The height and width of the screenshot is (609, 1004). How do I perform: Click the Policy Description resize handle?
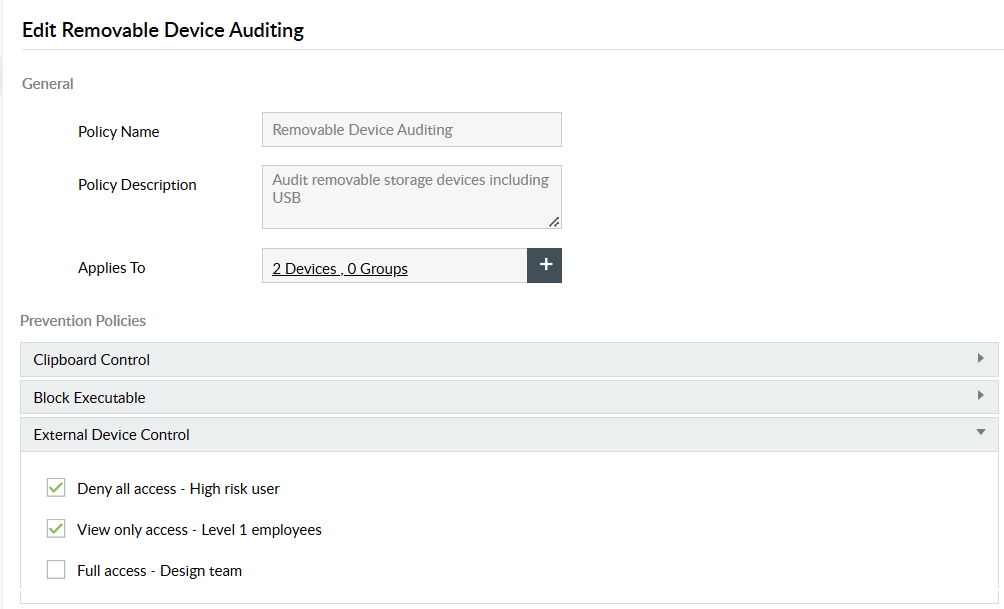pos(554,222)
